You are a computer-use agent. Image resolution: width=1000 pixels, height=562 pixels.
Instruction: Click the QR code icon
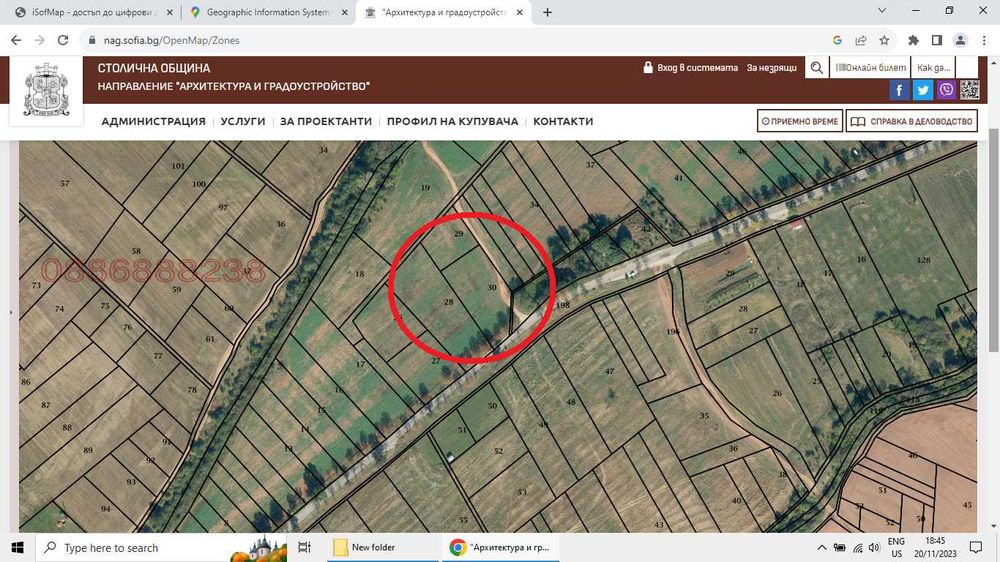click(969, 90)
